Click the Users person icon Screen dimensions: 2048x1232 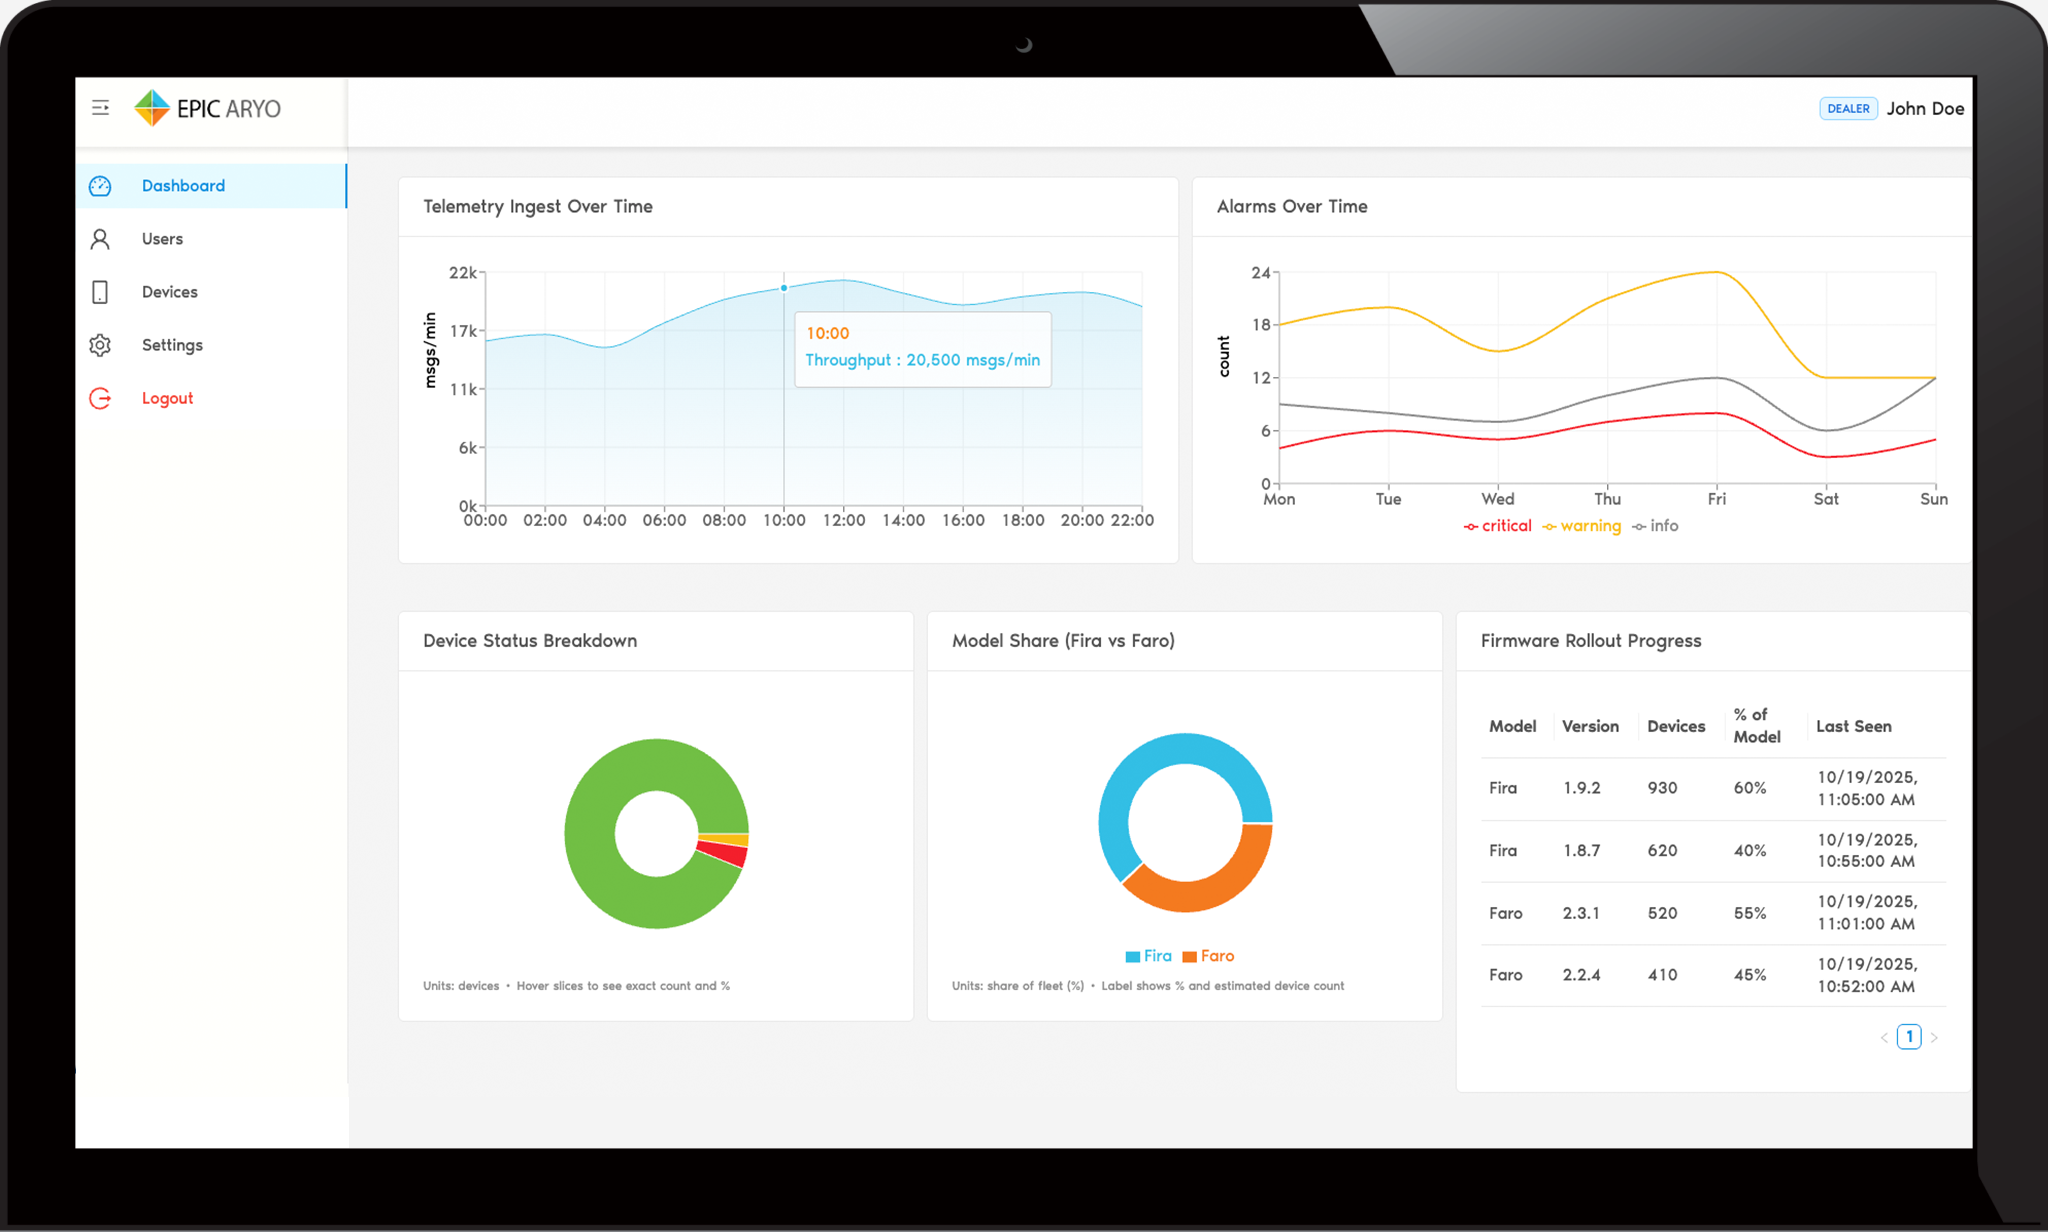pos(100,239)
